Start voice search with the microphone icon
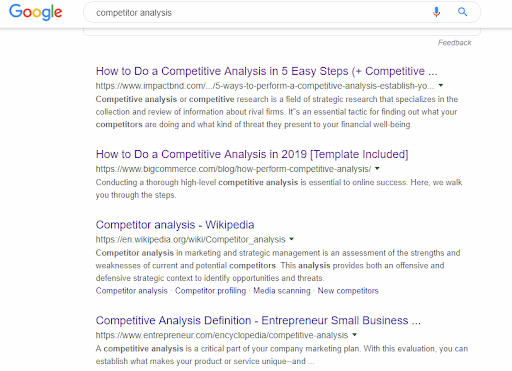The height and width of the screenshot is (371, 512). [436, 12]
